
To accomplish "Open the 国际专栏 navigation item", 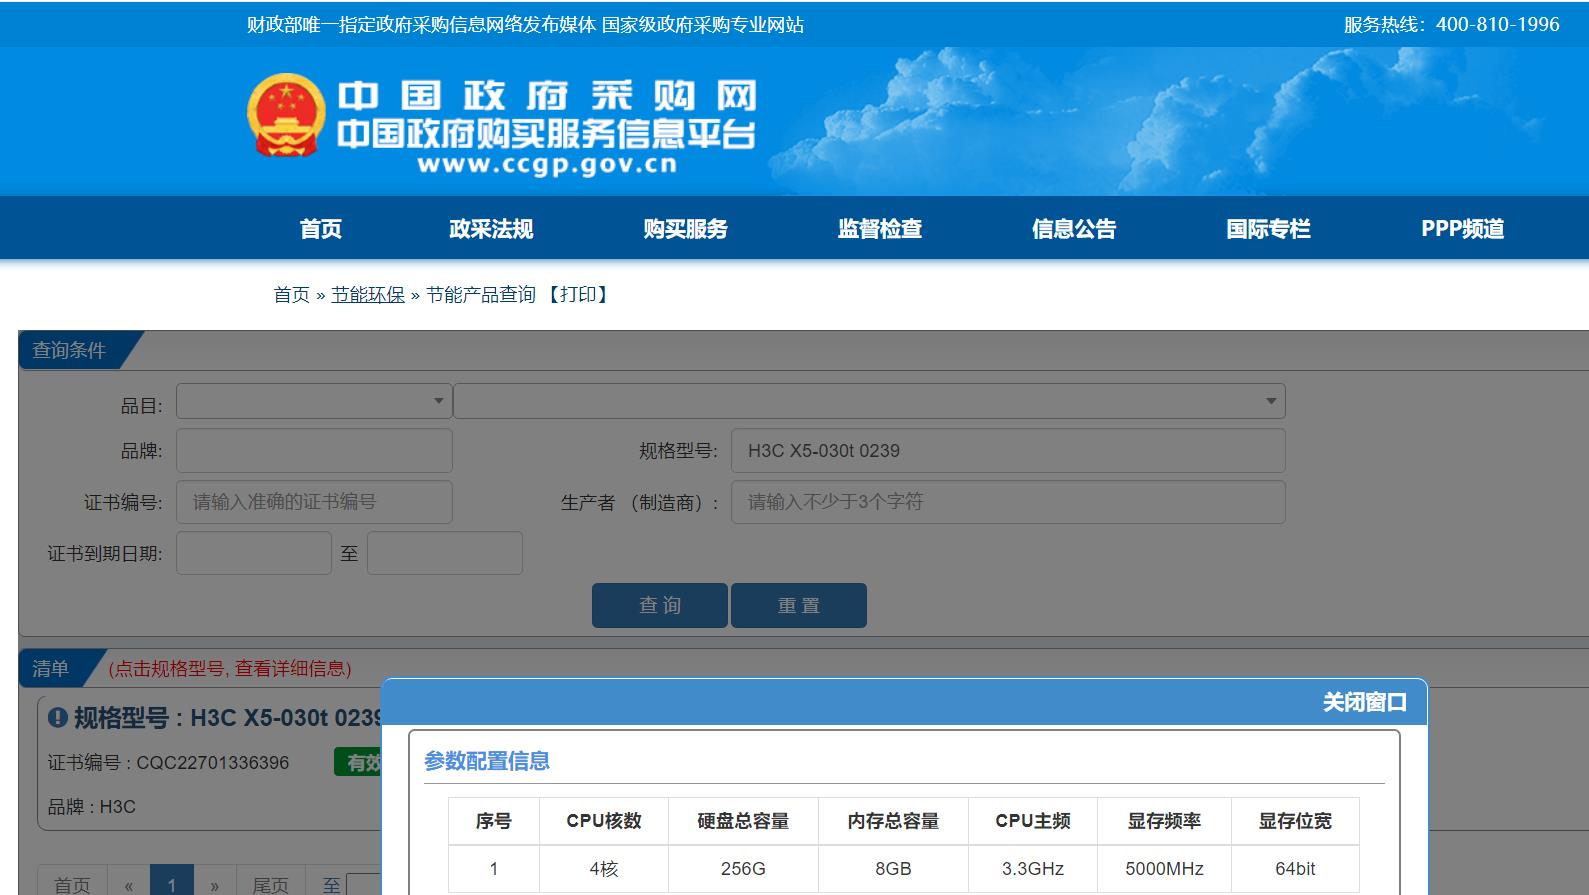I will coord(1268,229).
